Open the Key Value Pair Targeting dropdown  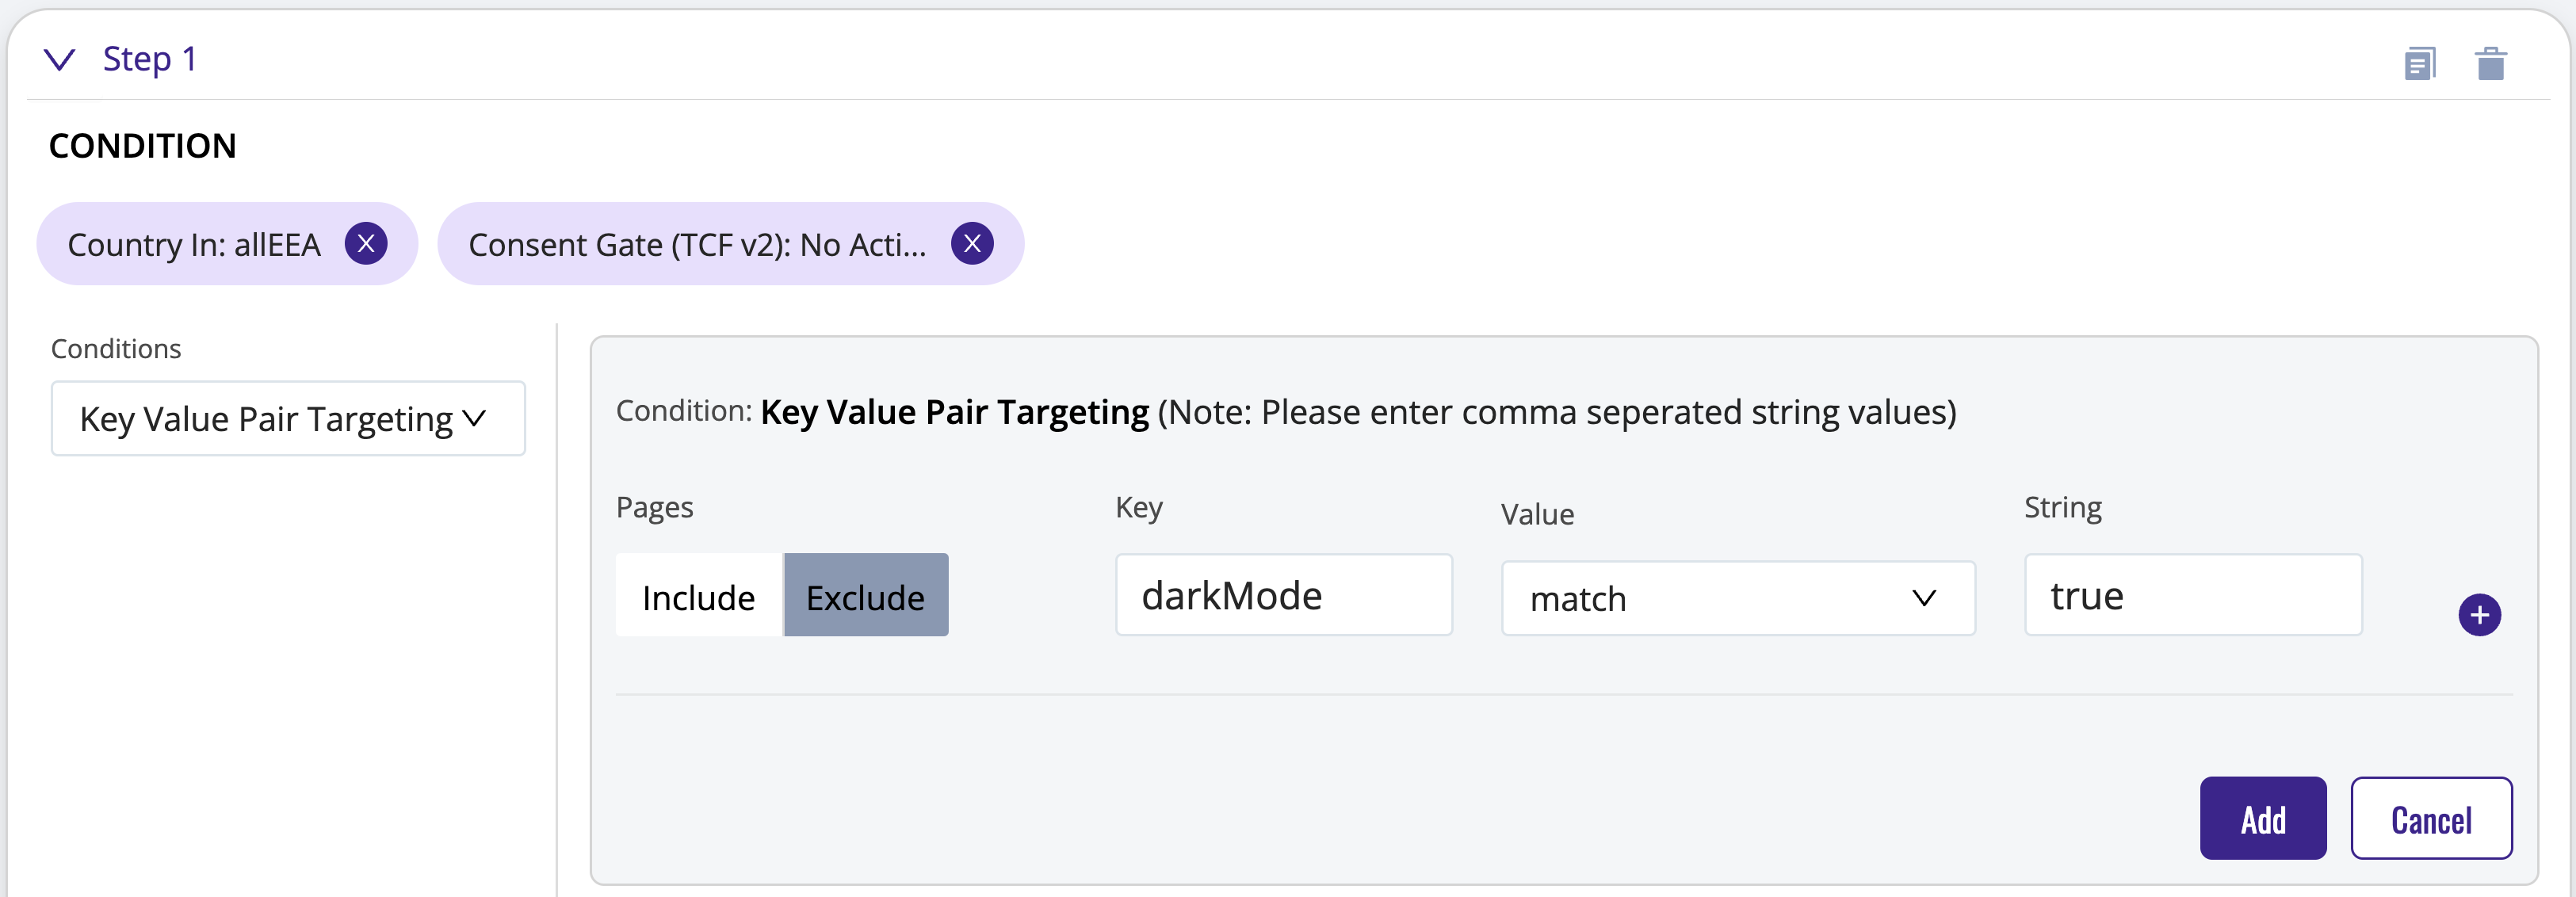tap(288, 418)
